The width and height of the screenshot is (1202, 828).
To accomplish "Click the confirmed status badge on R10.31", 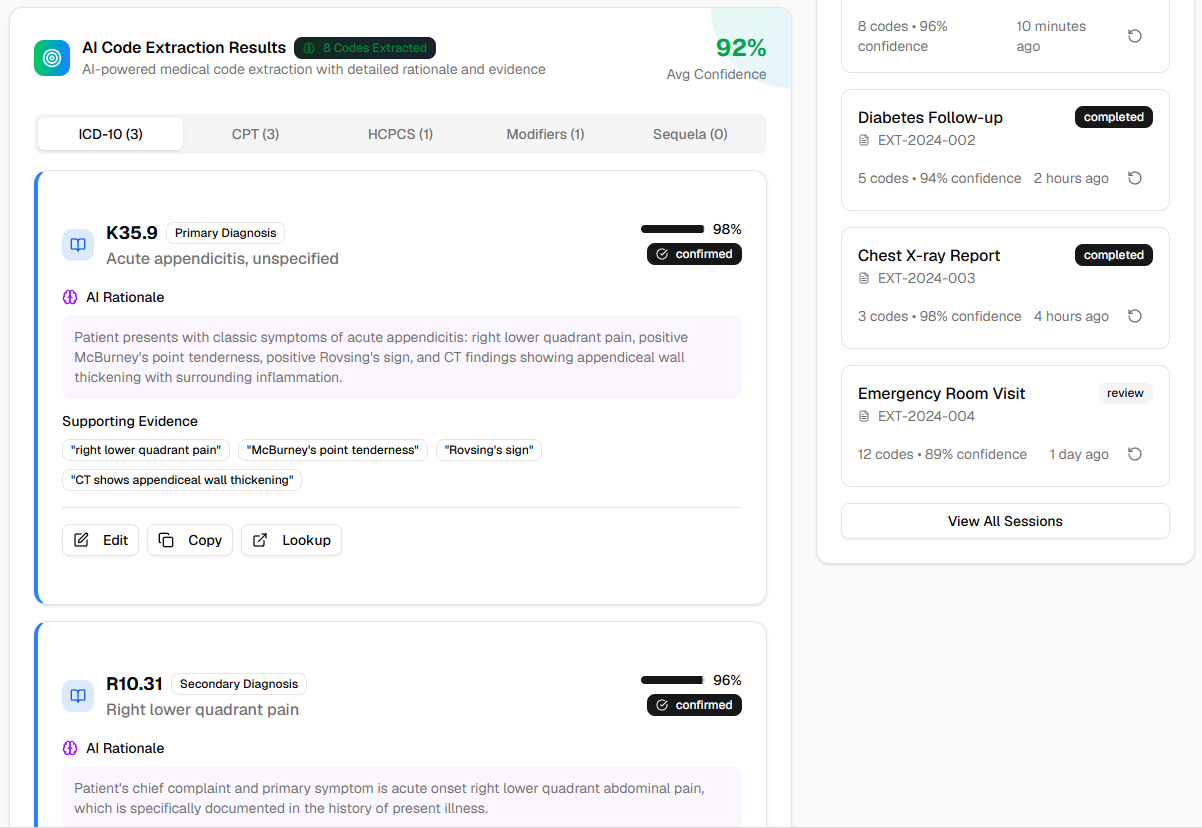I will tap(694, 705).
